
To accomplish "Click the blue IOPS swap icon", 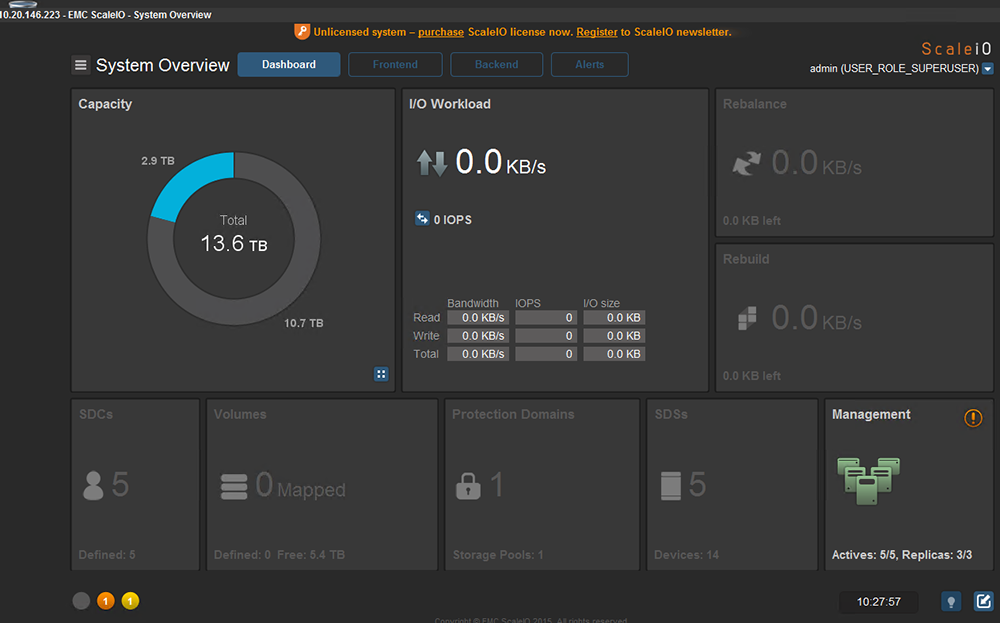I will (x=422, y=219).
